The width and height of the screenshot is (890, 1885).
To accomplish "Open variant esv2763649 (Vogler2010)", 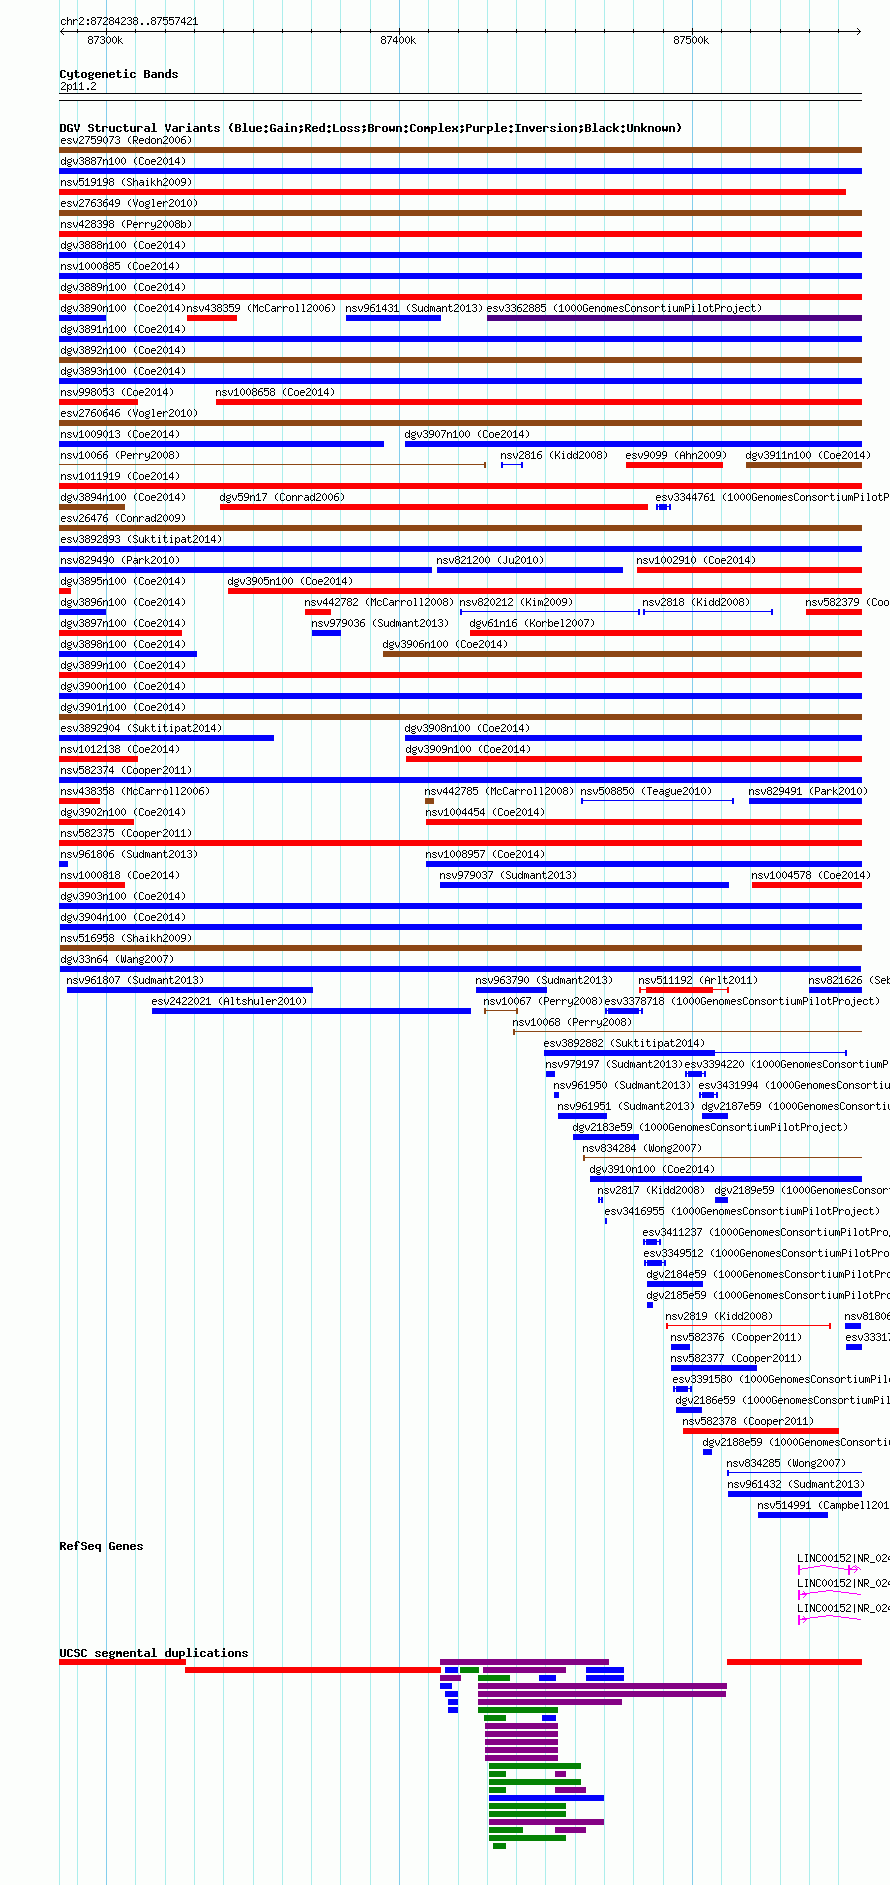I will tap(129, 203).
